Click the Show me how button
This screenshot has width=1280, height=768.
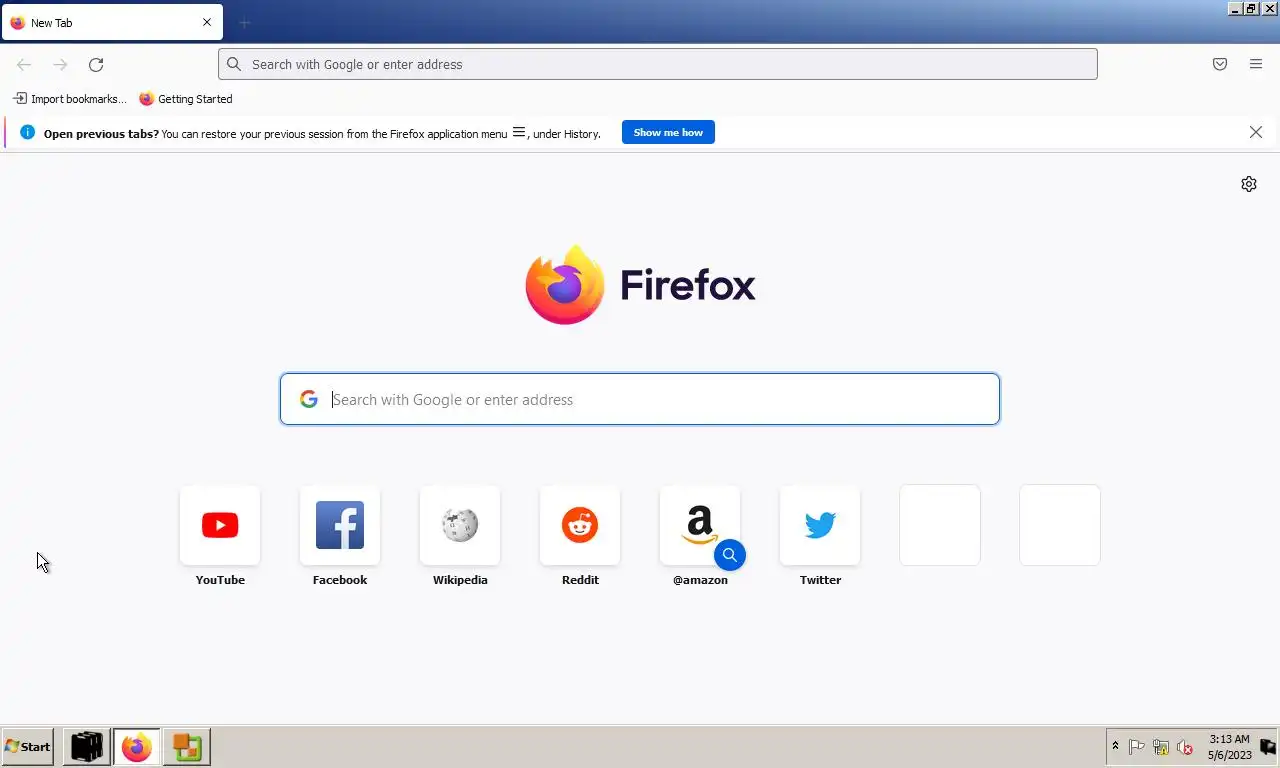pyautogui.click(x=668, y=132)
